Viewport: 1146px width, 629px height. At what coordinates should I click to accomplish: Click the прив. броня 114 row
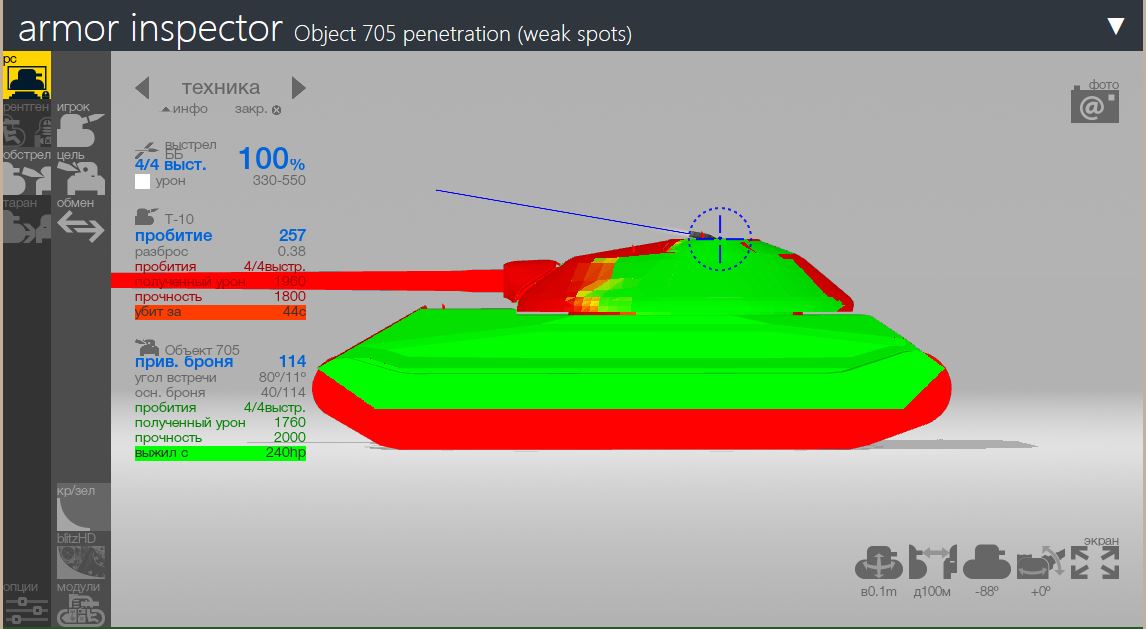click(220, 362)
